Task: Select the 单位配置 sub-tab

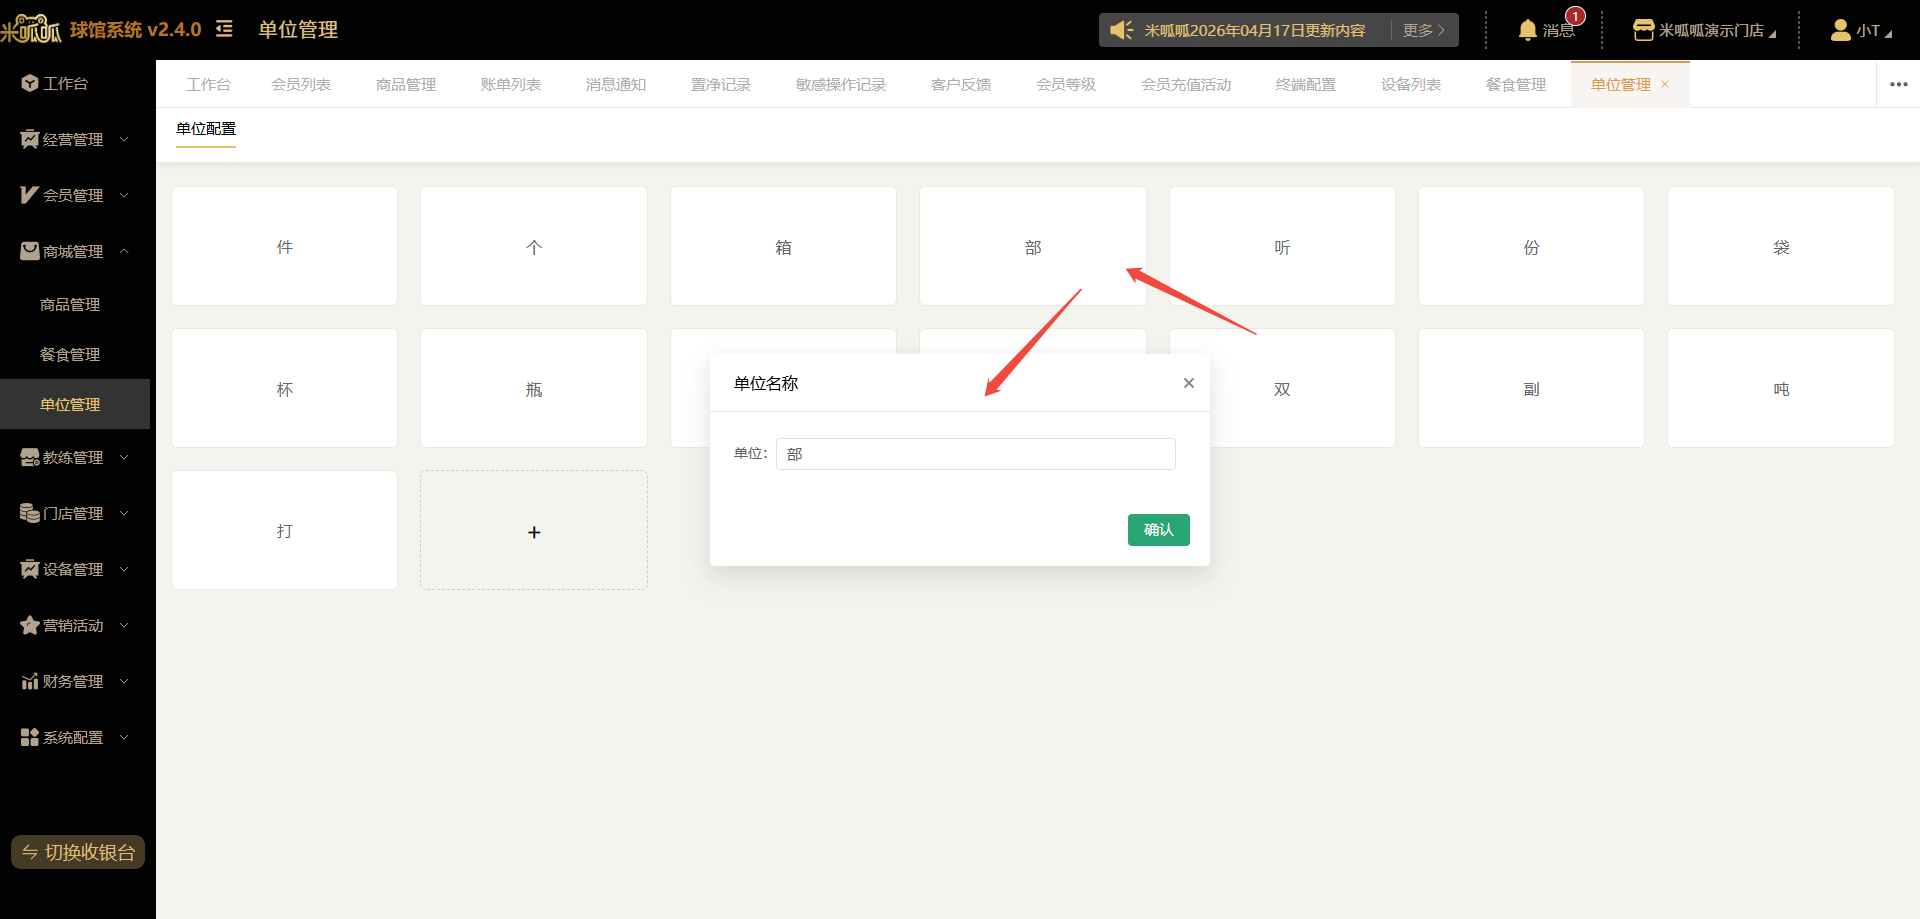Action: (x=206, y=129)
